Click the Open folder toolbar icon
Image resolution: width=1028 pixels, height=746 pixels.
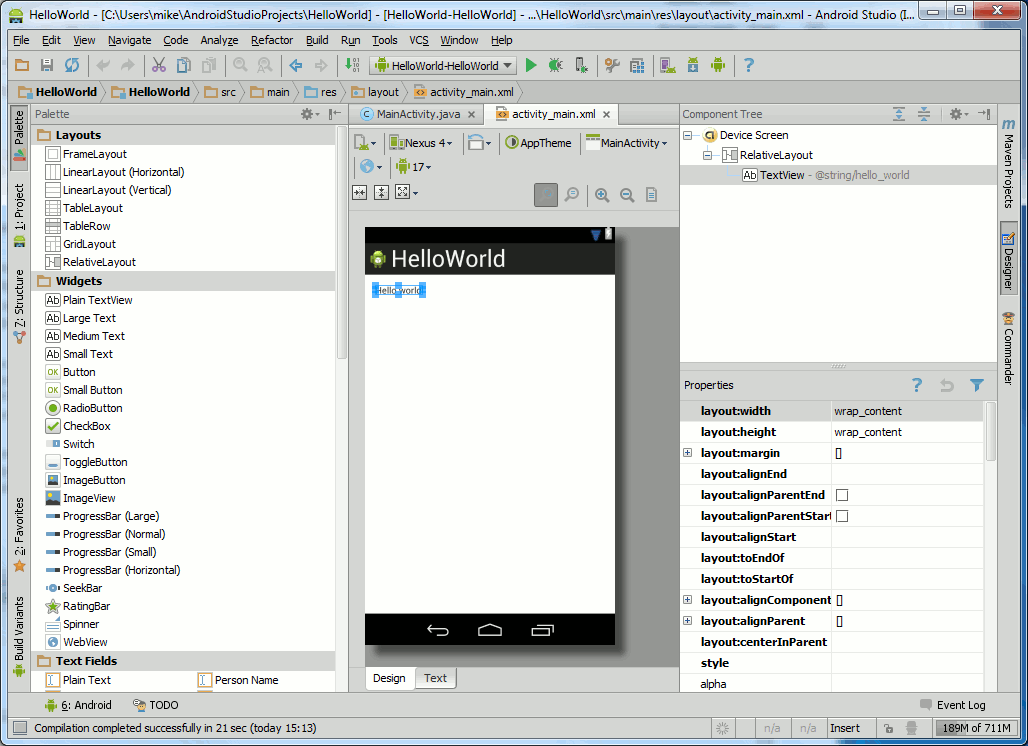pyautogui.click(x=22, y=65)
